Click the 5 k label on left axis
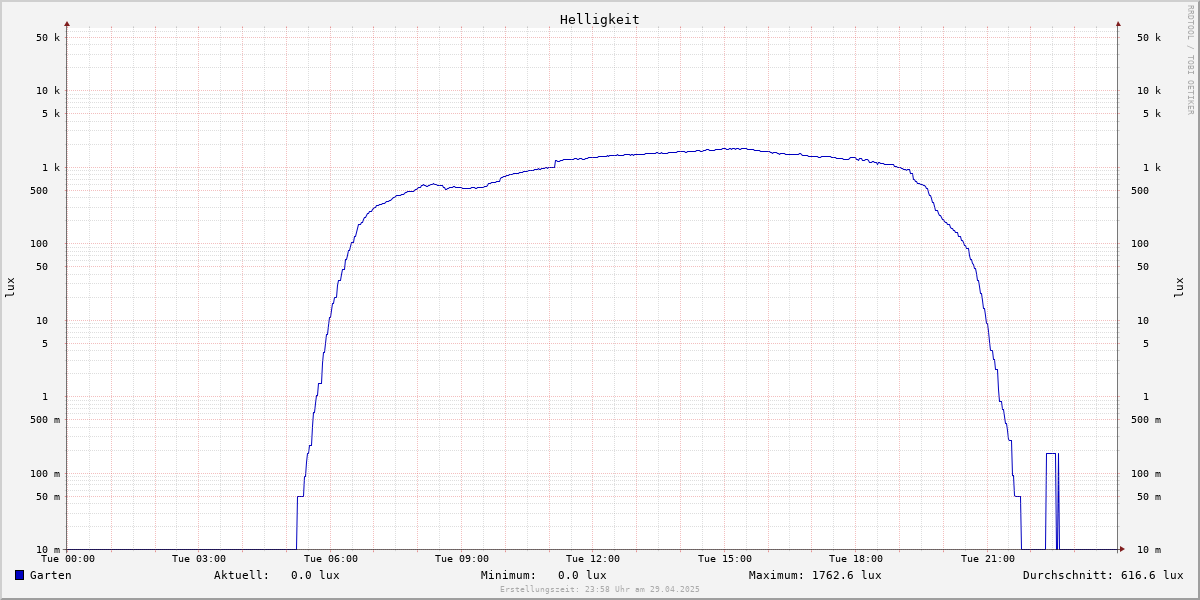Screen dimensions: 1200x600 [51, 114]
